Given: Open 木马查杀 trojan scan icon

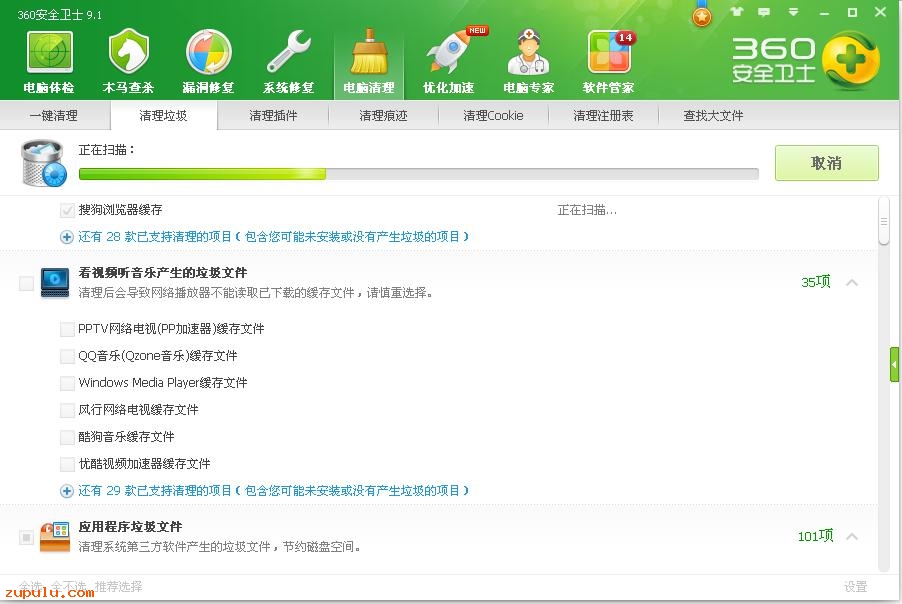Looking at the screenshot, I should [128, 62].
